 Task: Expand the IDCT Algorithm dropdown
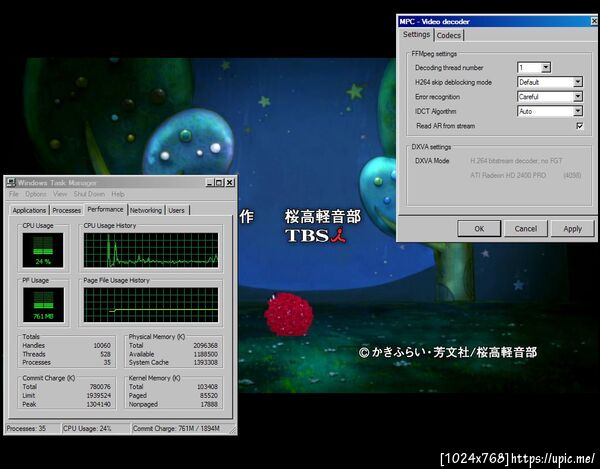[578, 111]
